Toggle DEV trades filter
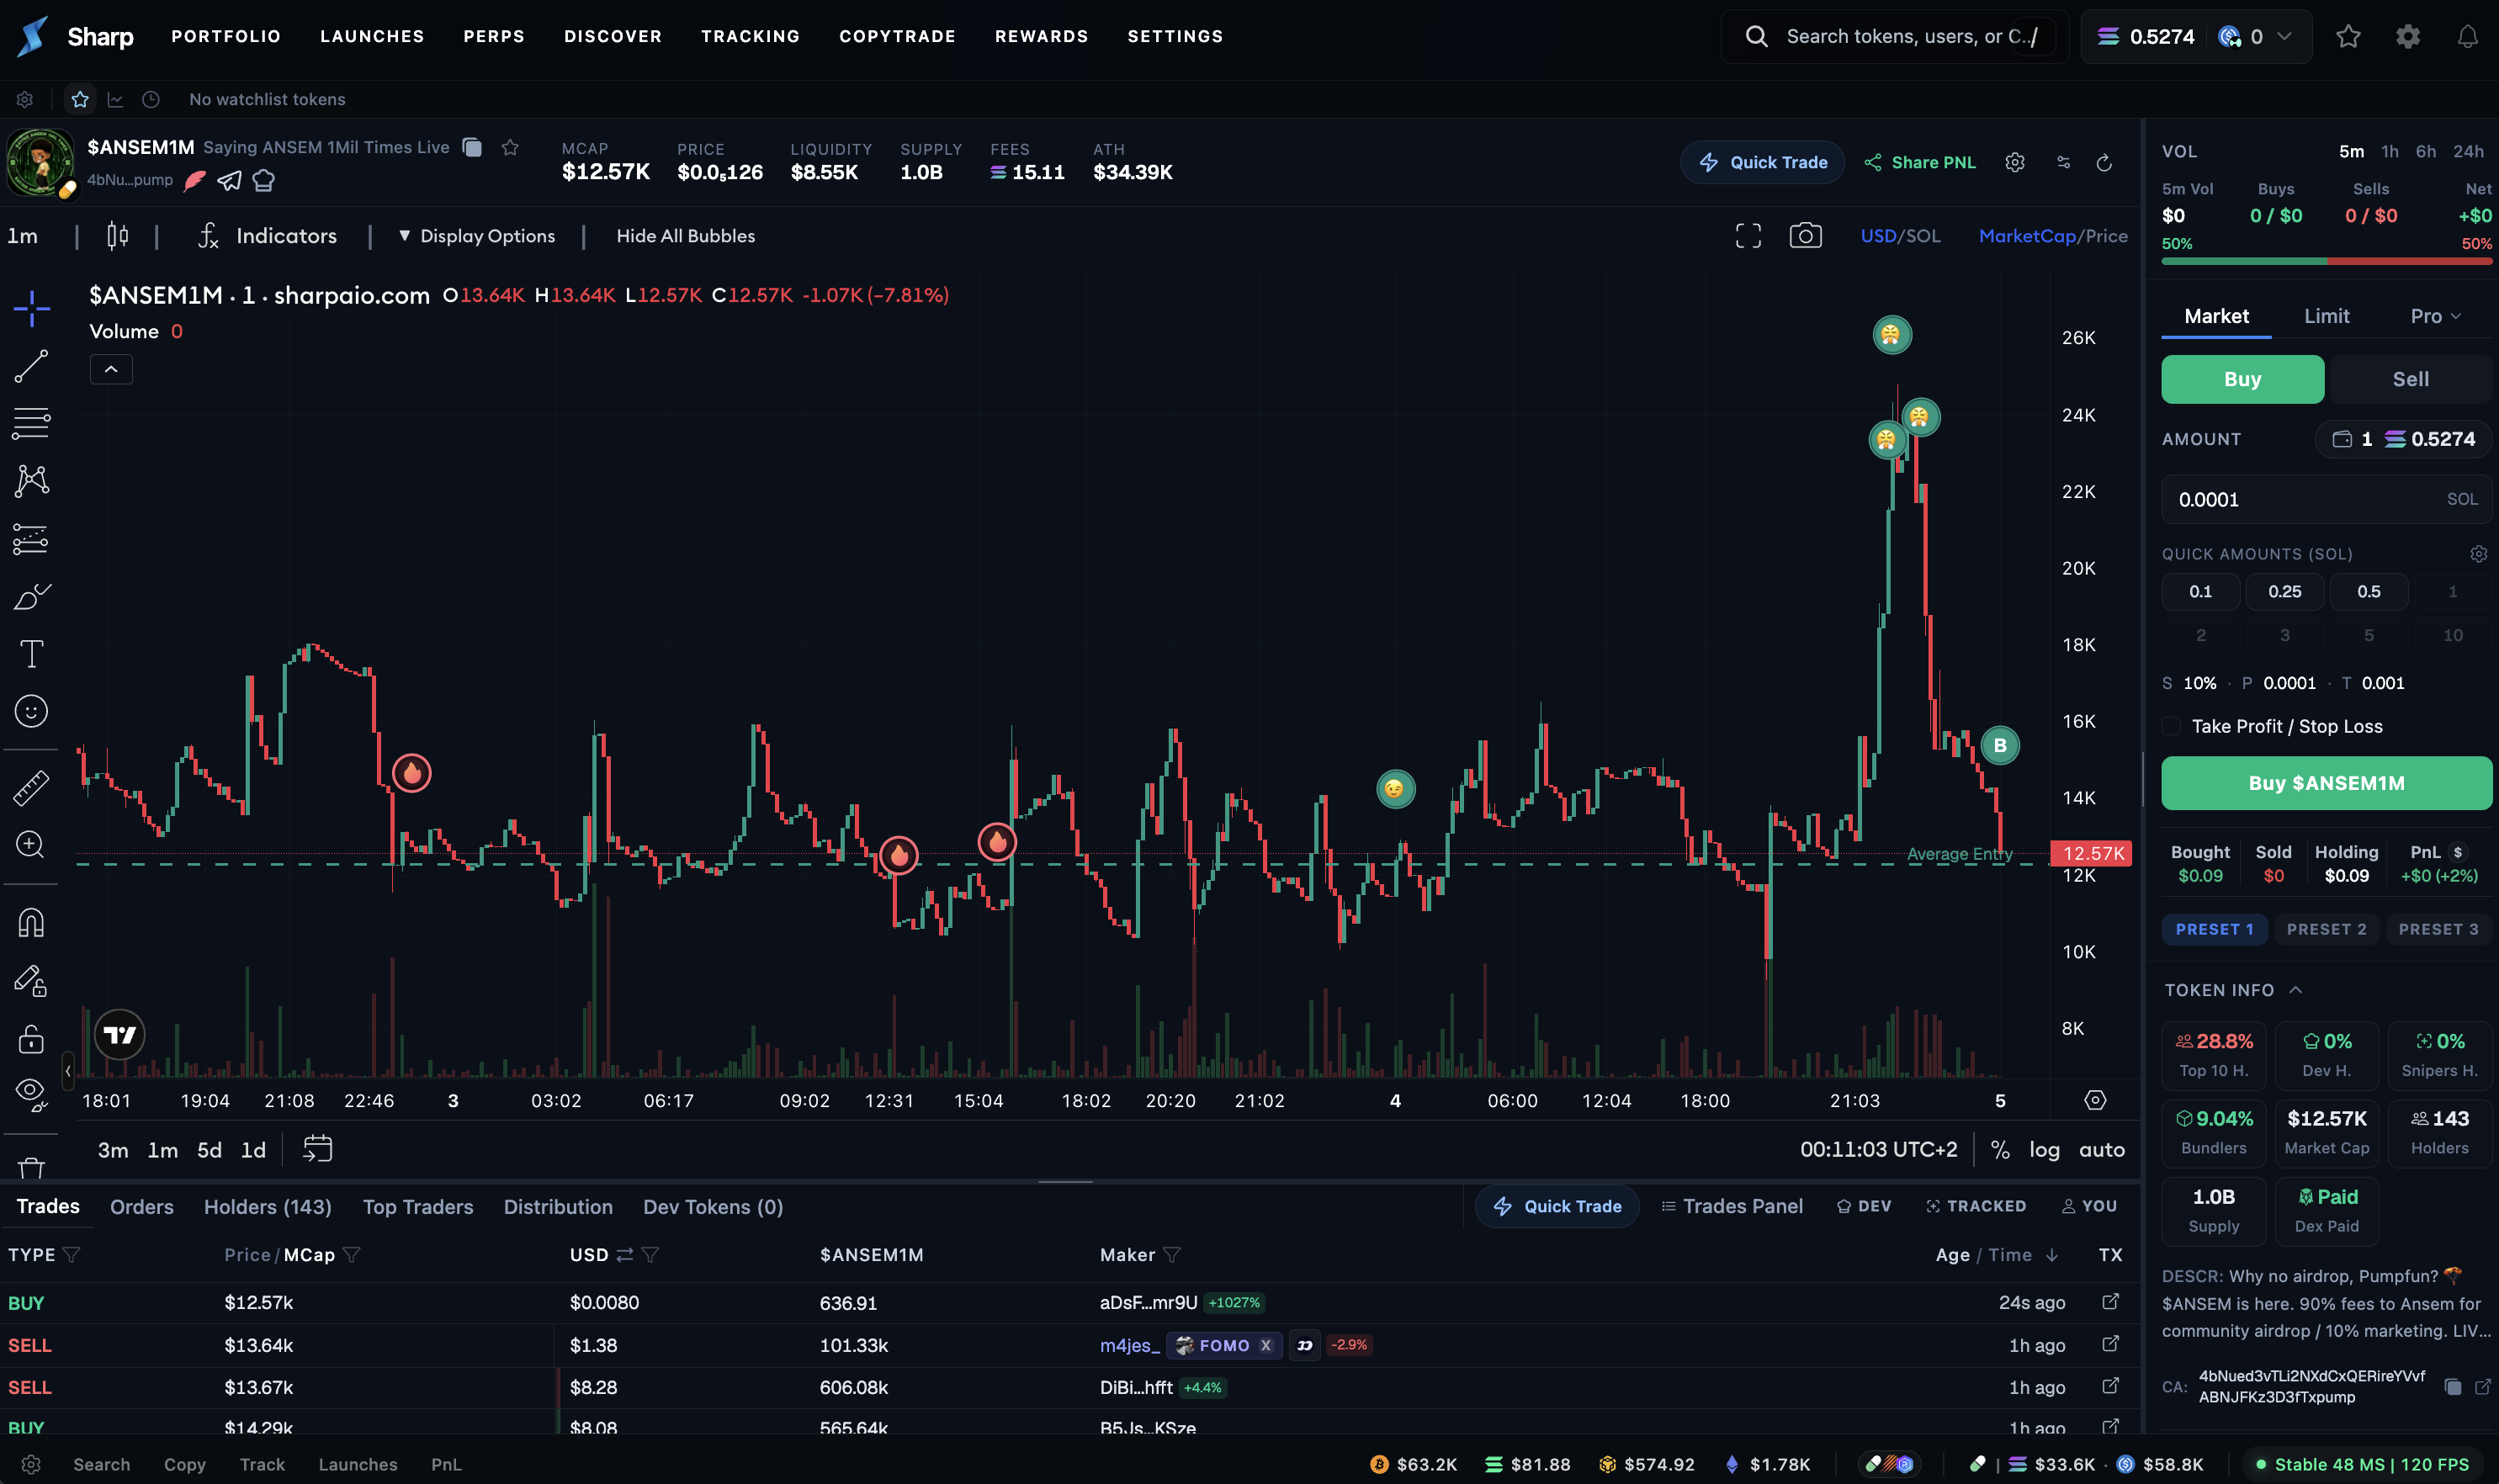Screen dimensions: 2499x1484 (1864, 1206)
